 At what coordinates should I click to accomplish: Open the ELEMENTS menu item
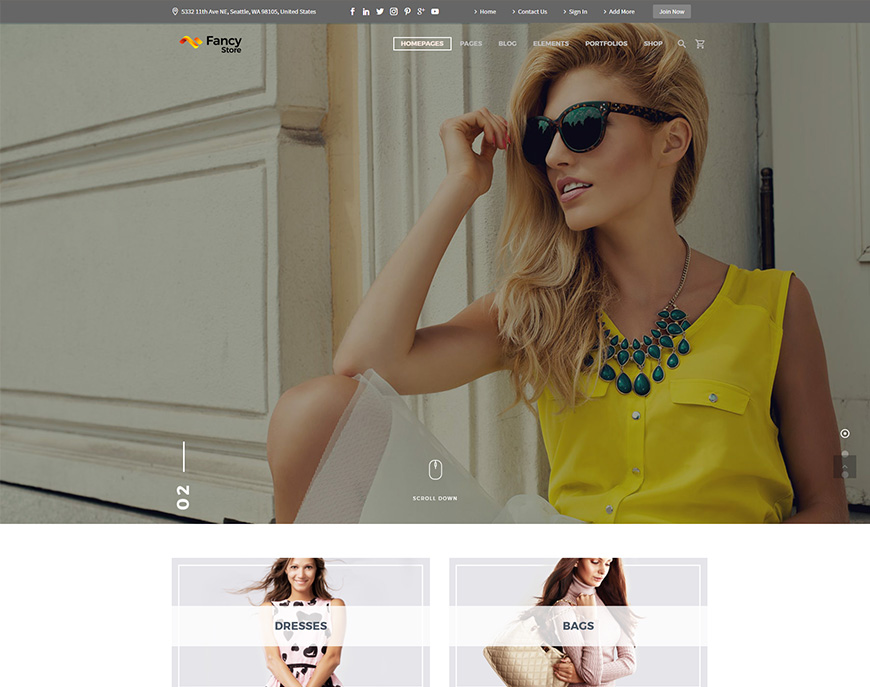[550, 44]
